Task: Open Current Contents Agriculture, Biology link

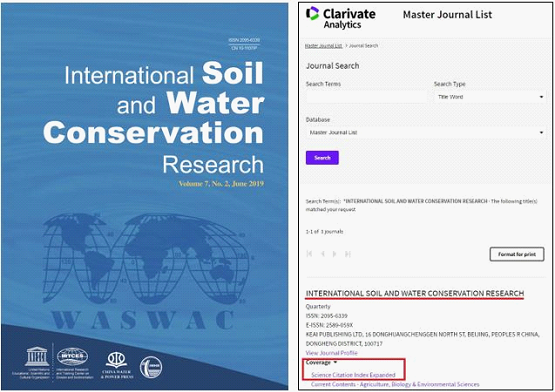Action: coord(395,384)
